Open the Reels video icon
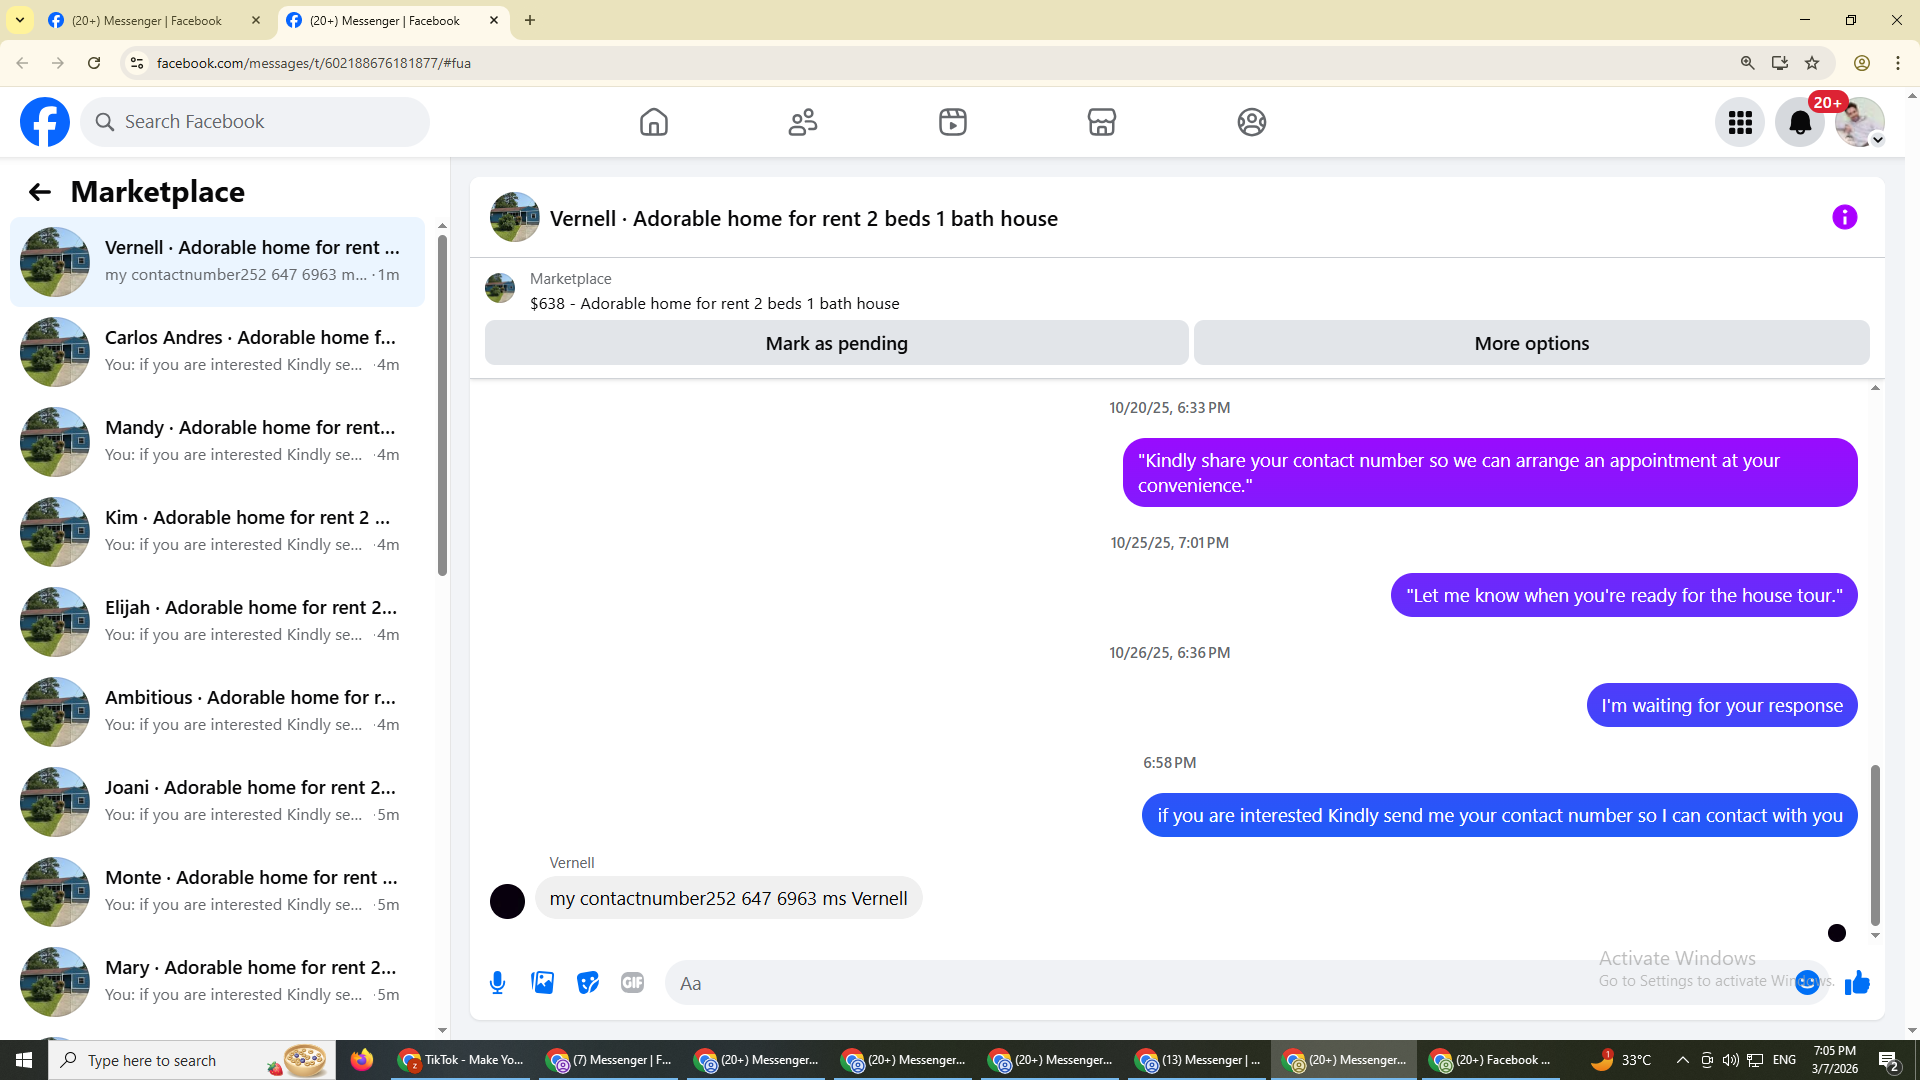The height and width of the screenshot is (1080, 1920). tap(953, 122)
